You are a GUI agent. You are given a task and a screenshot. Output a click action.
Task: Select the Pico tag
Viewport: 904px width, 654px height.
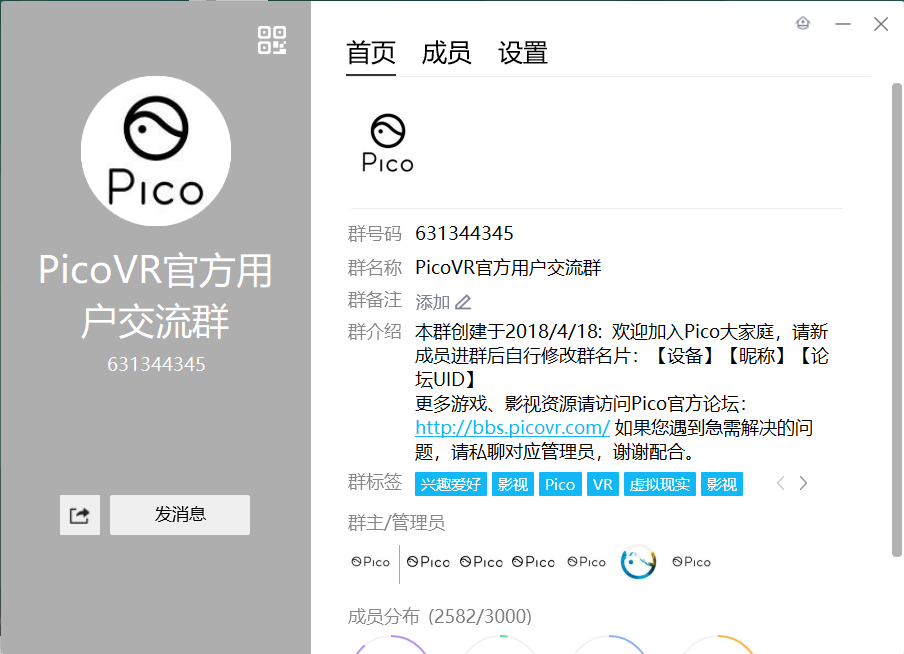point(560,484)
